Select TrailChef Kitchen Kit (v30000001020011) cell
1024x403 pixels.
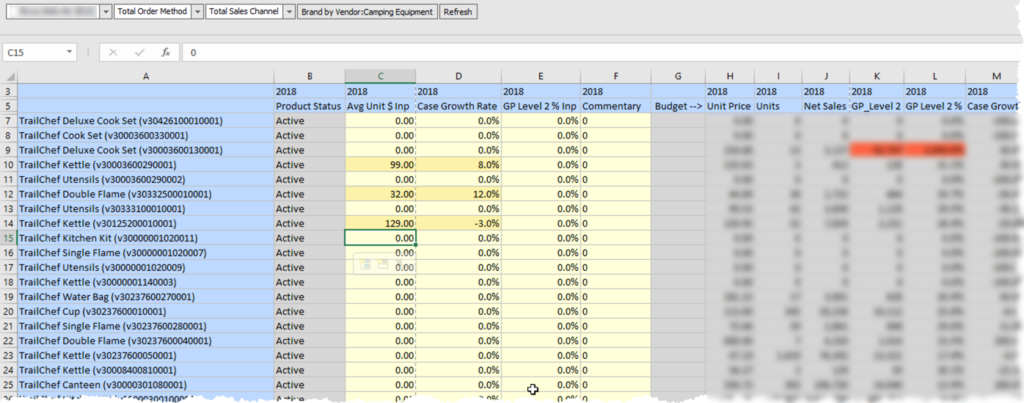tap(146, 238)
